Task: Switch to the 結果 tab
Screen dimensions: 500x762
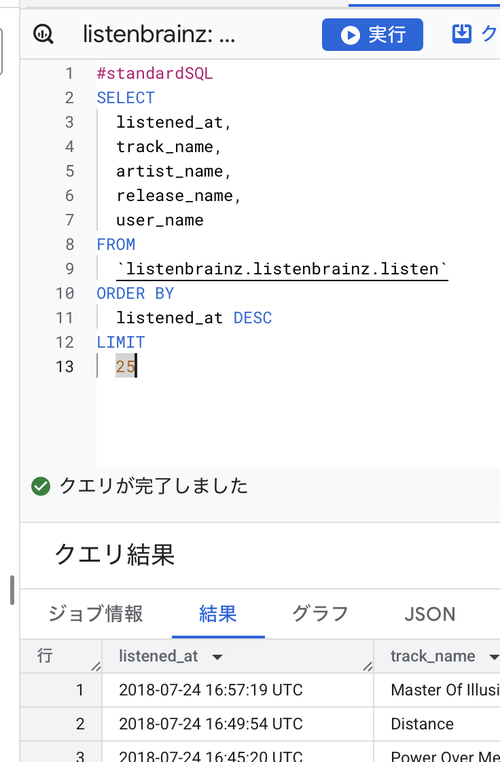Action: [218, 614]
